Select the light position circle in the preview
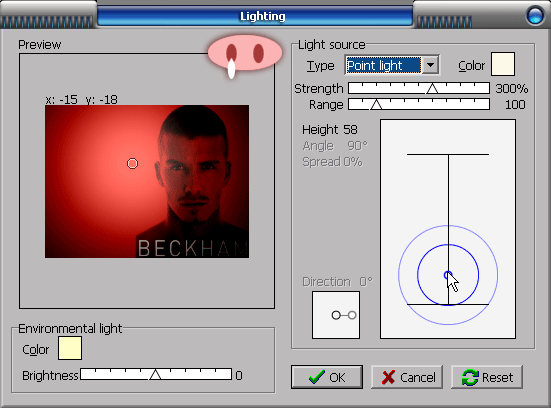551x408 pixels. 132,163
